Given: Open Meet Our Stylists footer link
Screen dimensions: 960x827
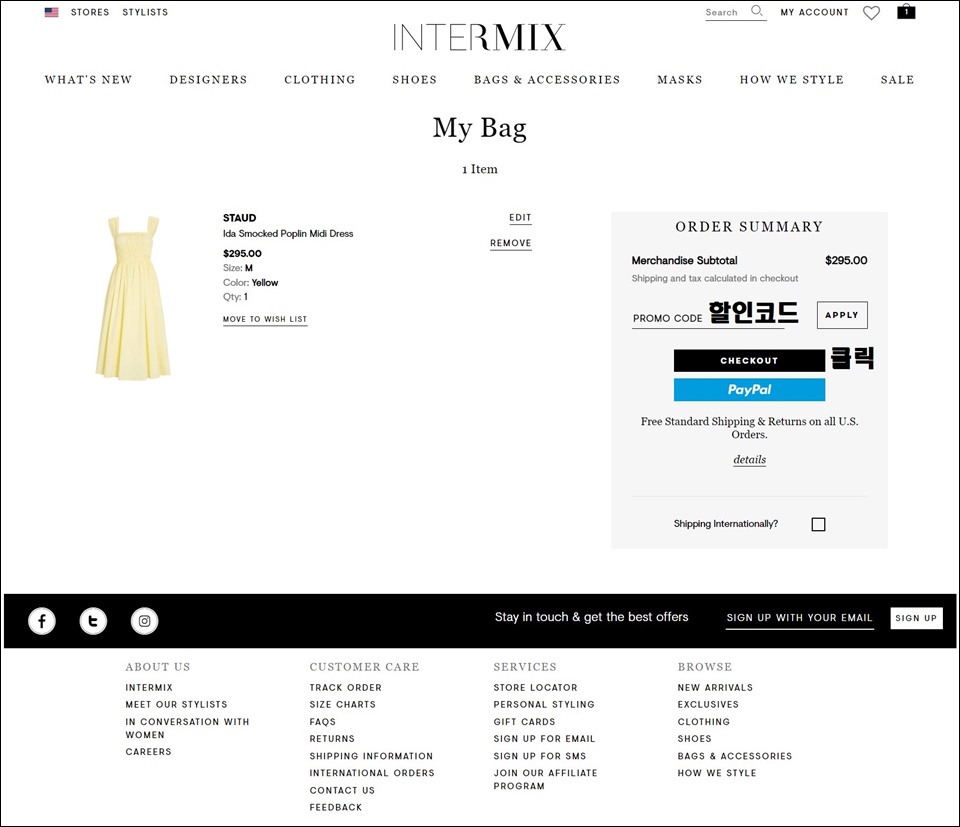Looking at the screenshot, I should click(176, 705).
